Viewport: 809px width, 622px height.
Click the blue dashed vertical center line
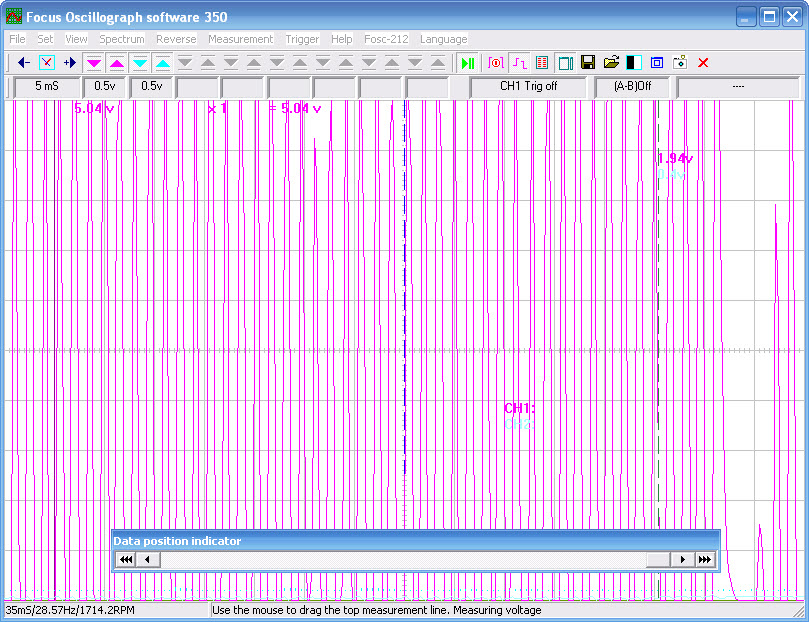(404, 289)
